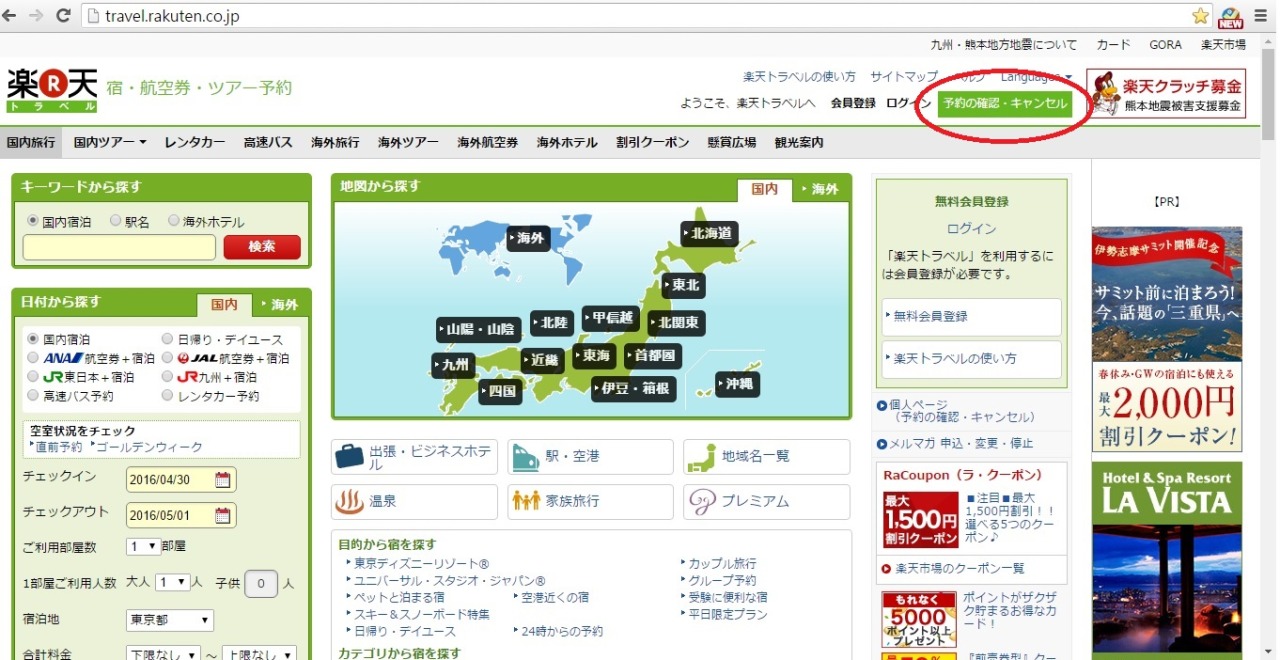Select the 四国 region on the map
Screen dimensions: 1280x660
click(500, 391)
